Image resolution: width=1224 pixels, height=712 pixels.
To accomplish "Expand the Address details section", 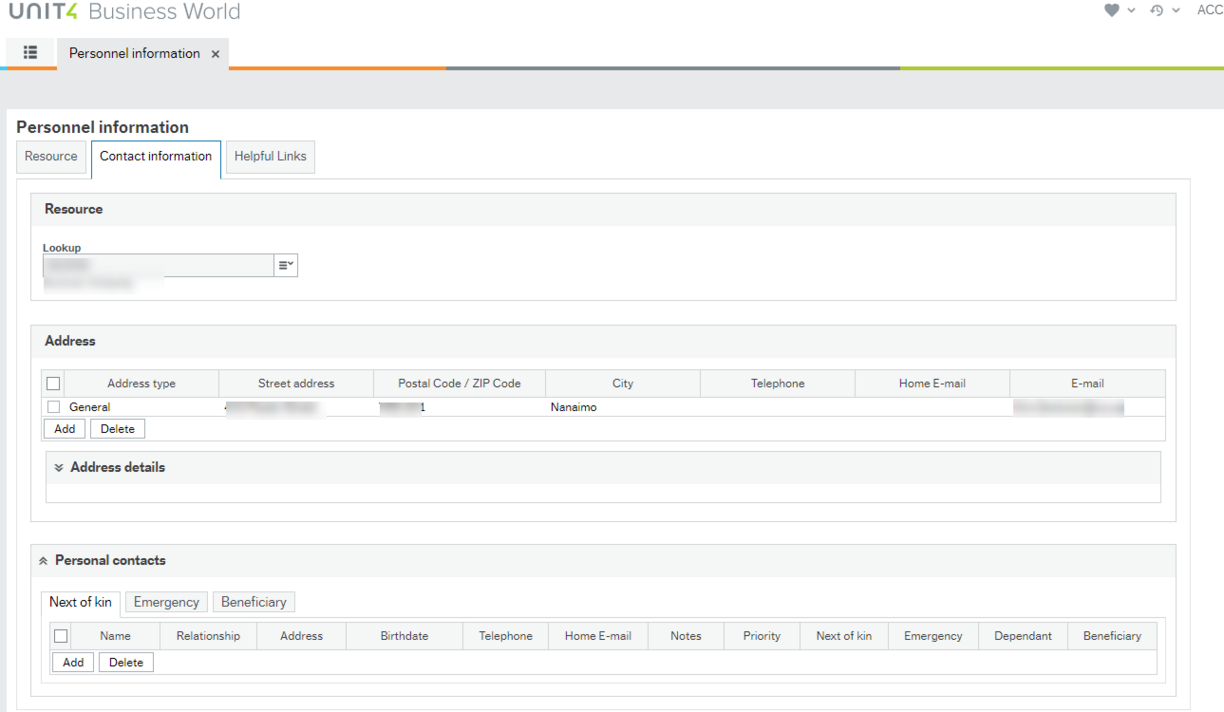I will [x=59, y=468].
